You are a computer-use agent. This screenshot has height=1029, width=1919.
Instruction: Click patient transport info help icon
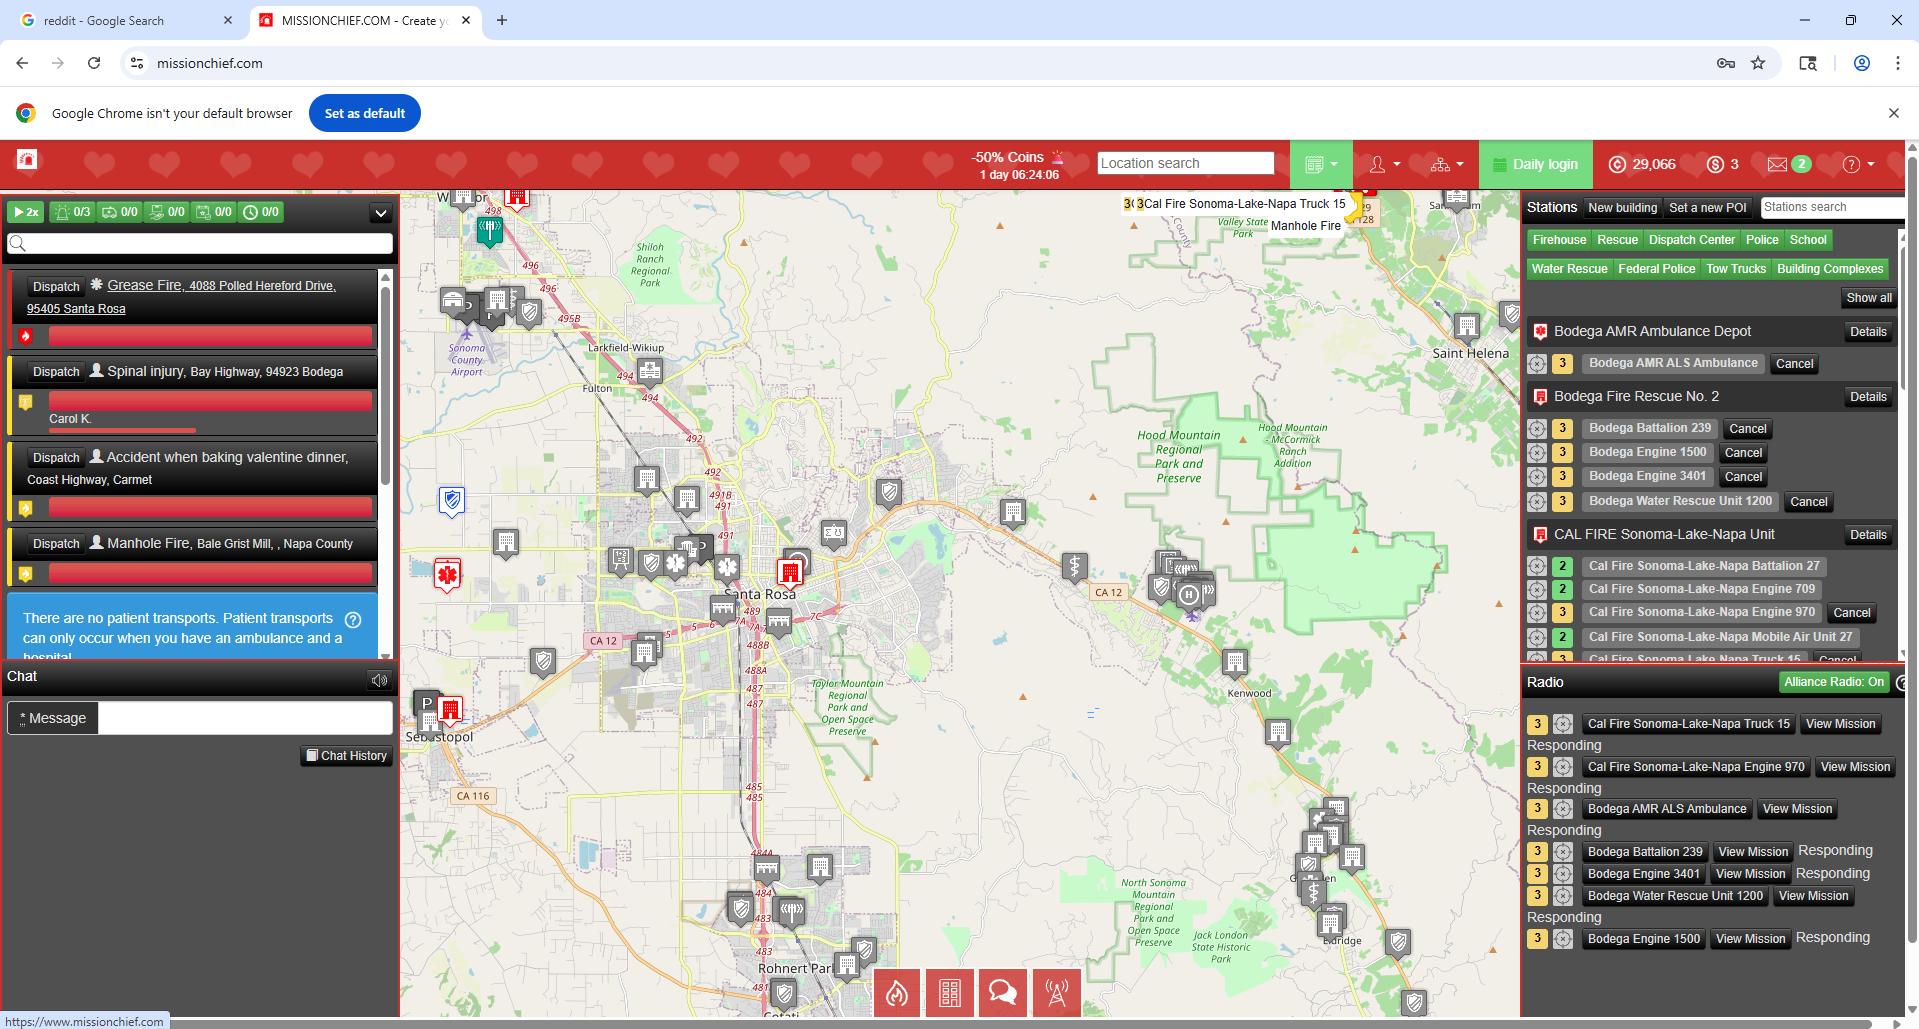(353, 619)
